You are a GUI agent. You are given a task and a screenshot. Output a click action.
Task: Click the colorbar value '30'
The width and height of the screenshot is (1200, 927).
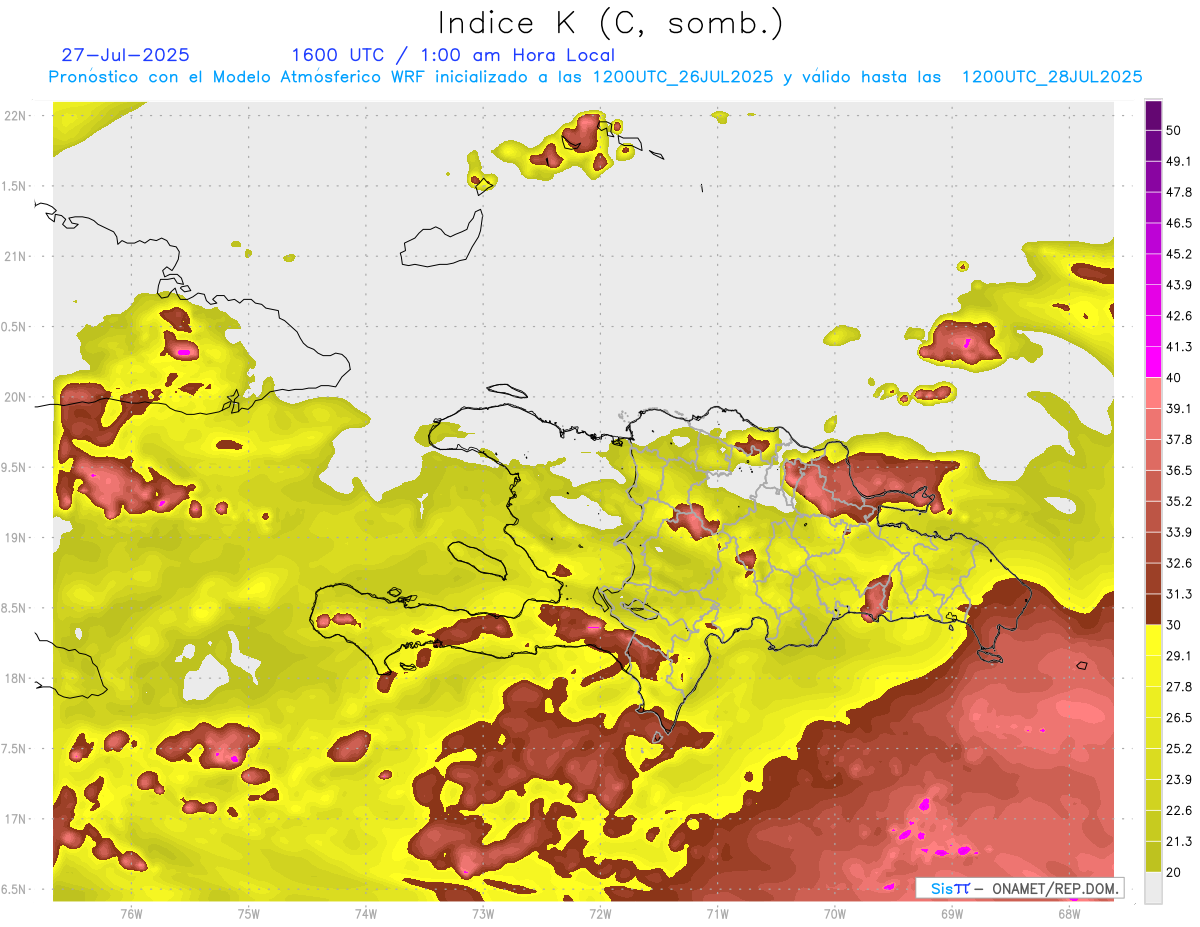point(1175,625)
